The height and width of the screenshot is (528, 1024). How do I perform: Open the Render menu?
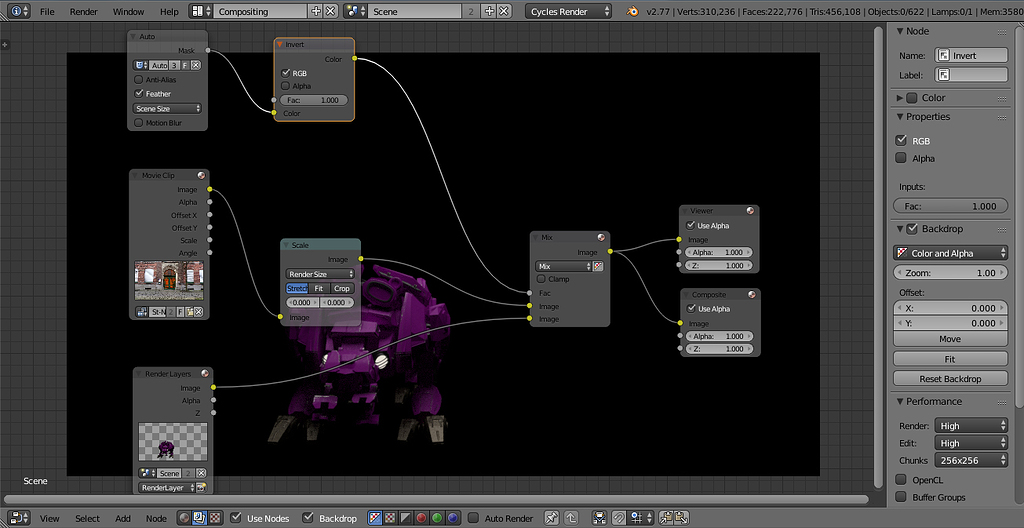coord(84,12)
